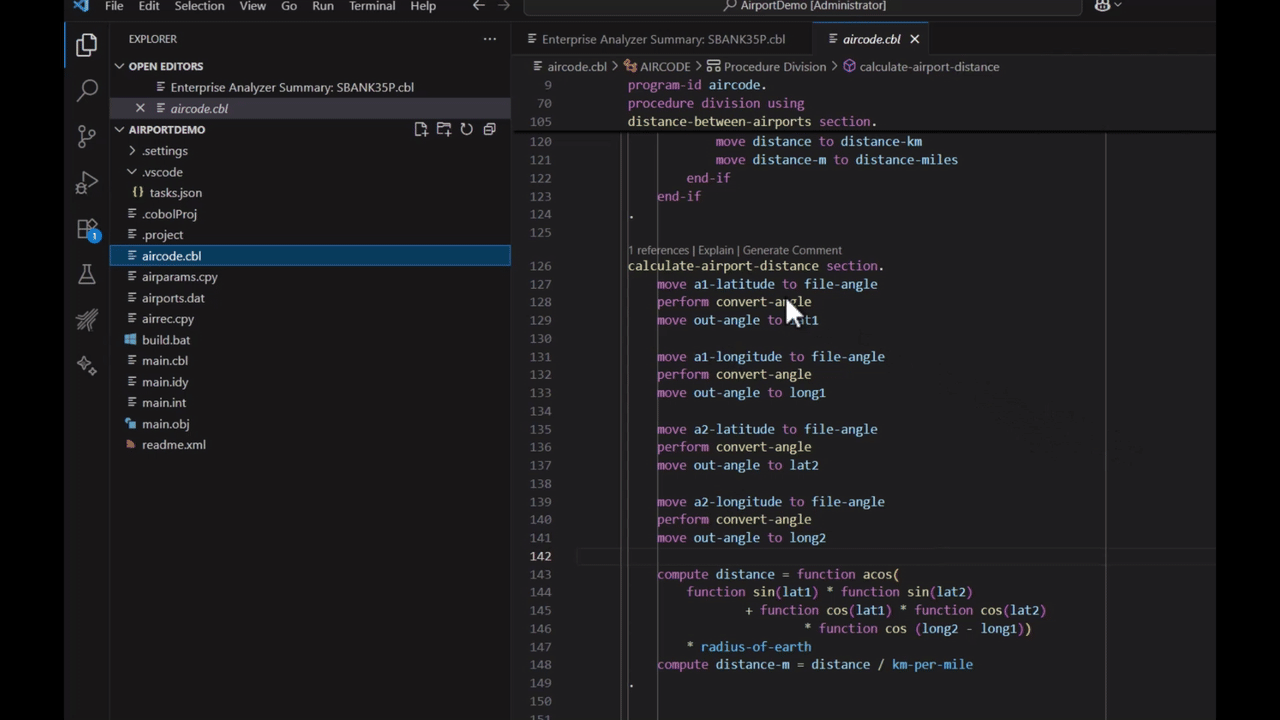This screenshot has width=1280, height=720.
Task: Click 'km-per-mile' on line 148
Action: 932,665
